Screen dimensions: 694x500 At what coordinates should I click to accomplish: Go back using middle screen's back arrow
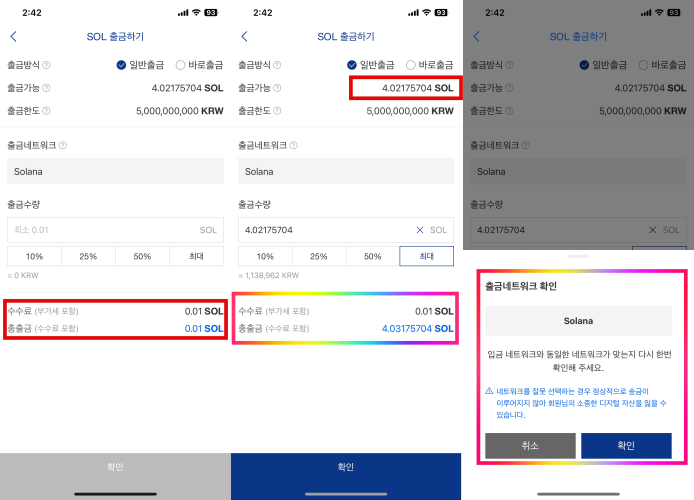pos(244,36)
